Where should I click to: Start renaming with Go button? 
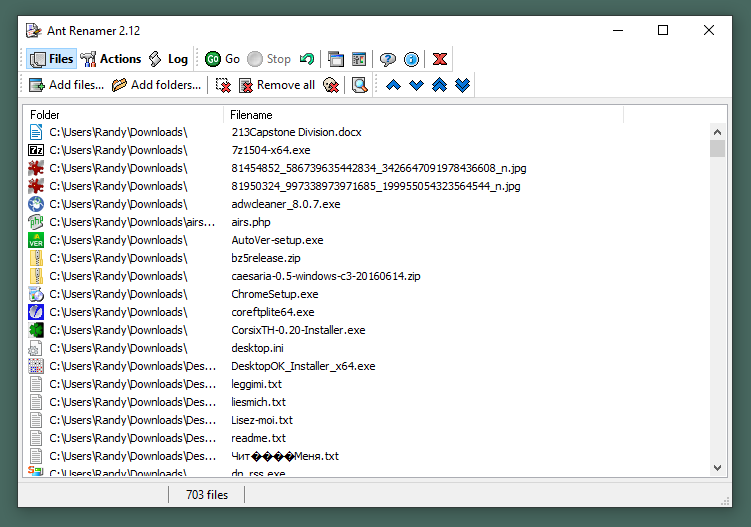222,59
